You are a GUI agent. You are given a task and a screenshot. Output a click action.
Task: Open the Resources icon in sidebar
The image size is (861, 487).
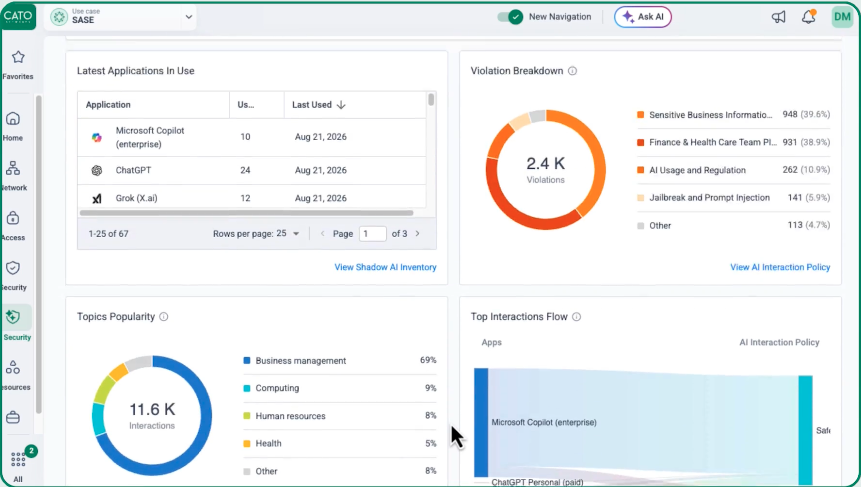(x=13, y=367)
